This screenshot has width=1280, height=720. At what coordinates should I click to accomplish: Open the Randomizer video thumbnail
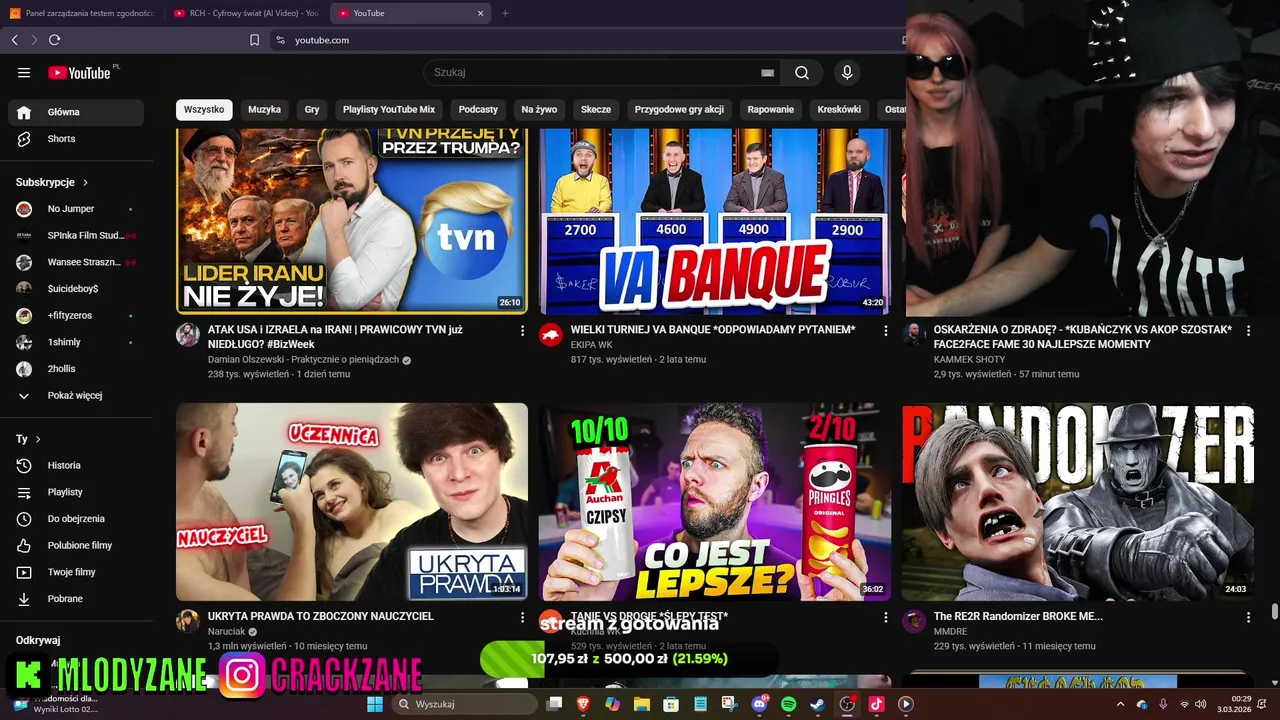tap(1078, 502)
